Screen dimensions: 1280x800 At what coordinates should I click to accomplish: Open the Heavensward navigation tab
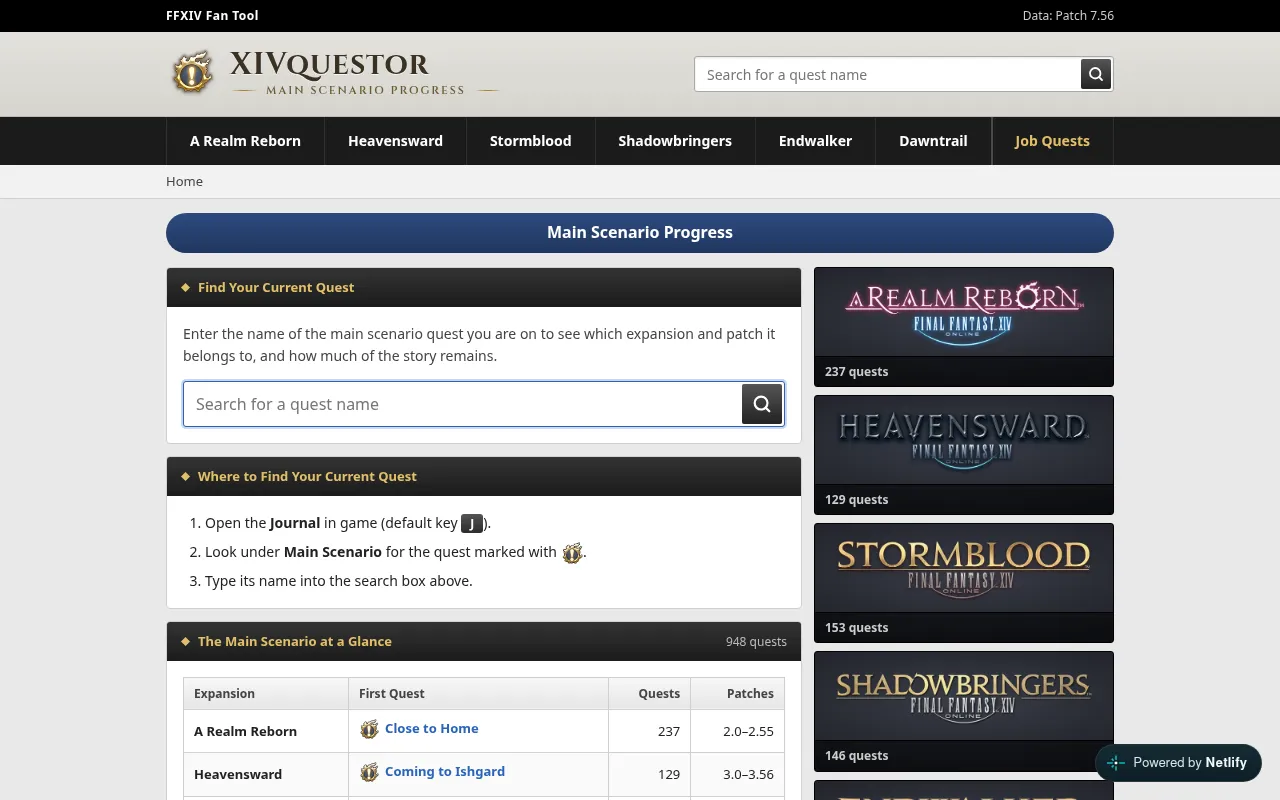pyautogui.click(x=395, y=141)
